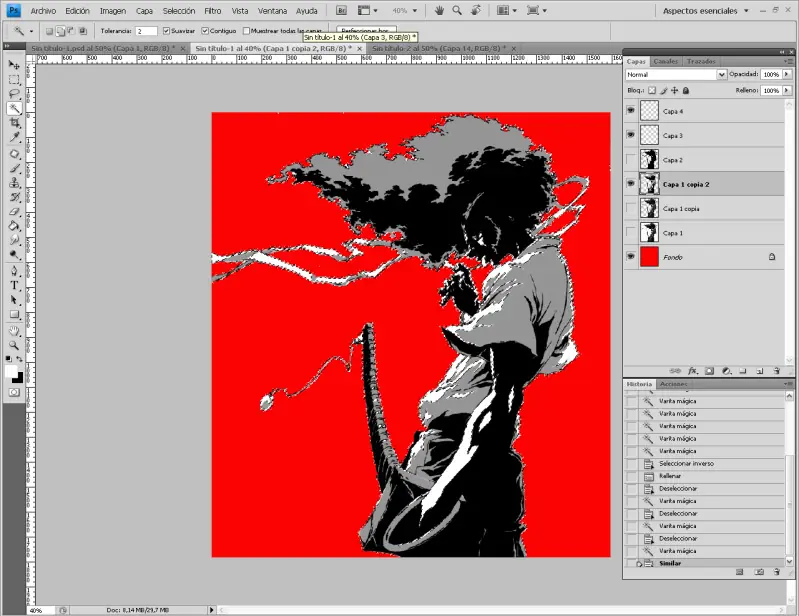Hide the Fondo layer
Screen dimensions: 799x616
[x=631, y=256]
